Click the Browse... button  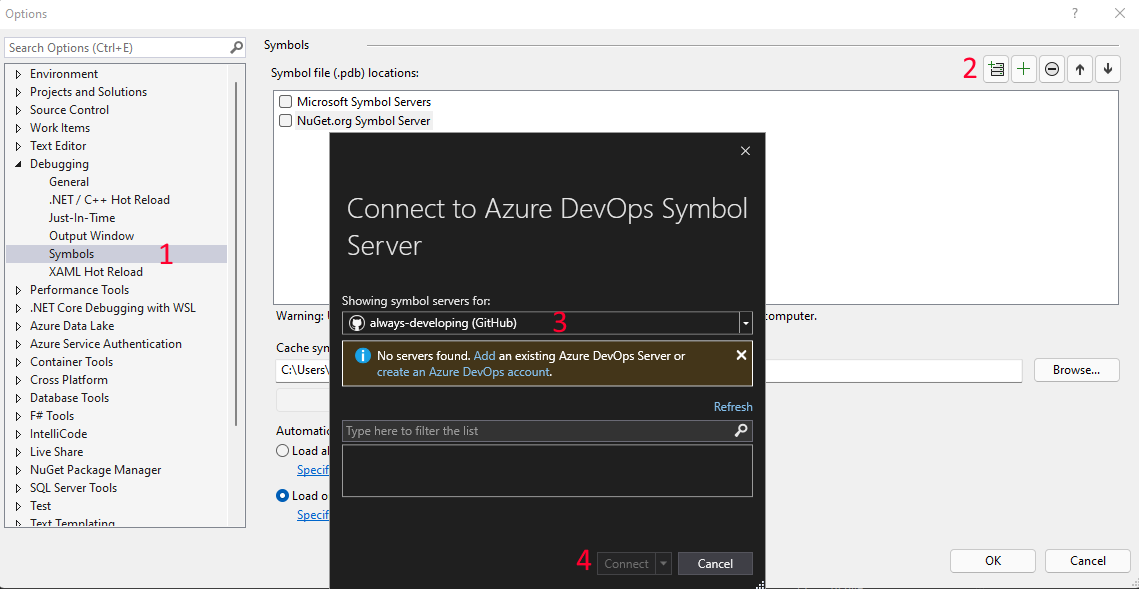coord(1077,370)
